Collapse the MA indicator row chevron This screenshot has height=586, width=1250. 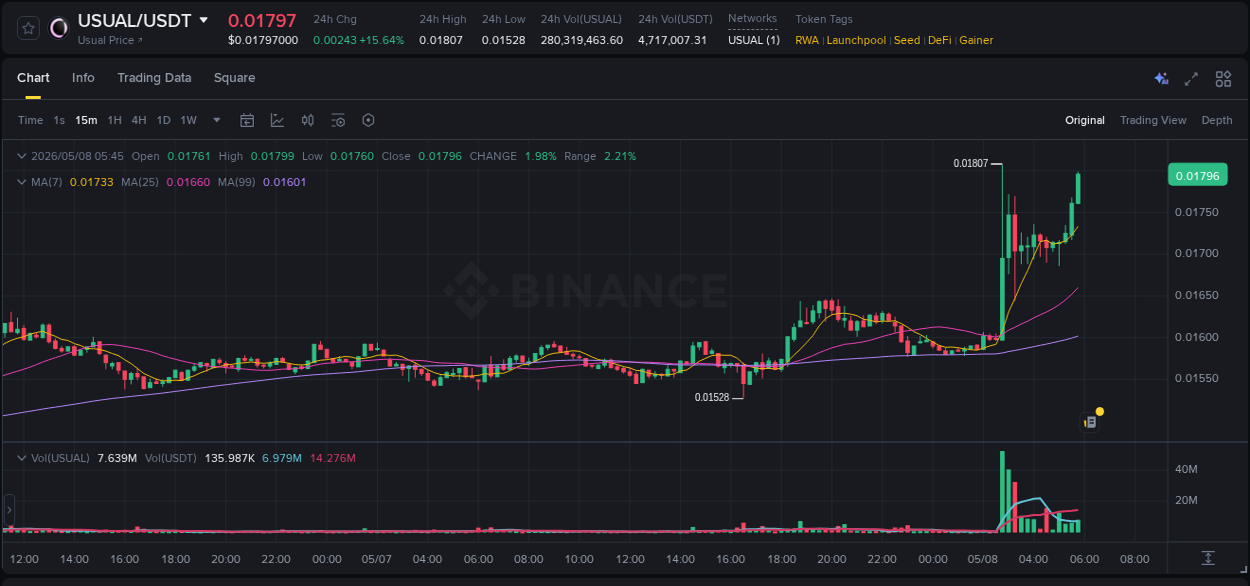tap(22, 182)
